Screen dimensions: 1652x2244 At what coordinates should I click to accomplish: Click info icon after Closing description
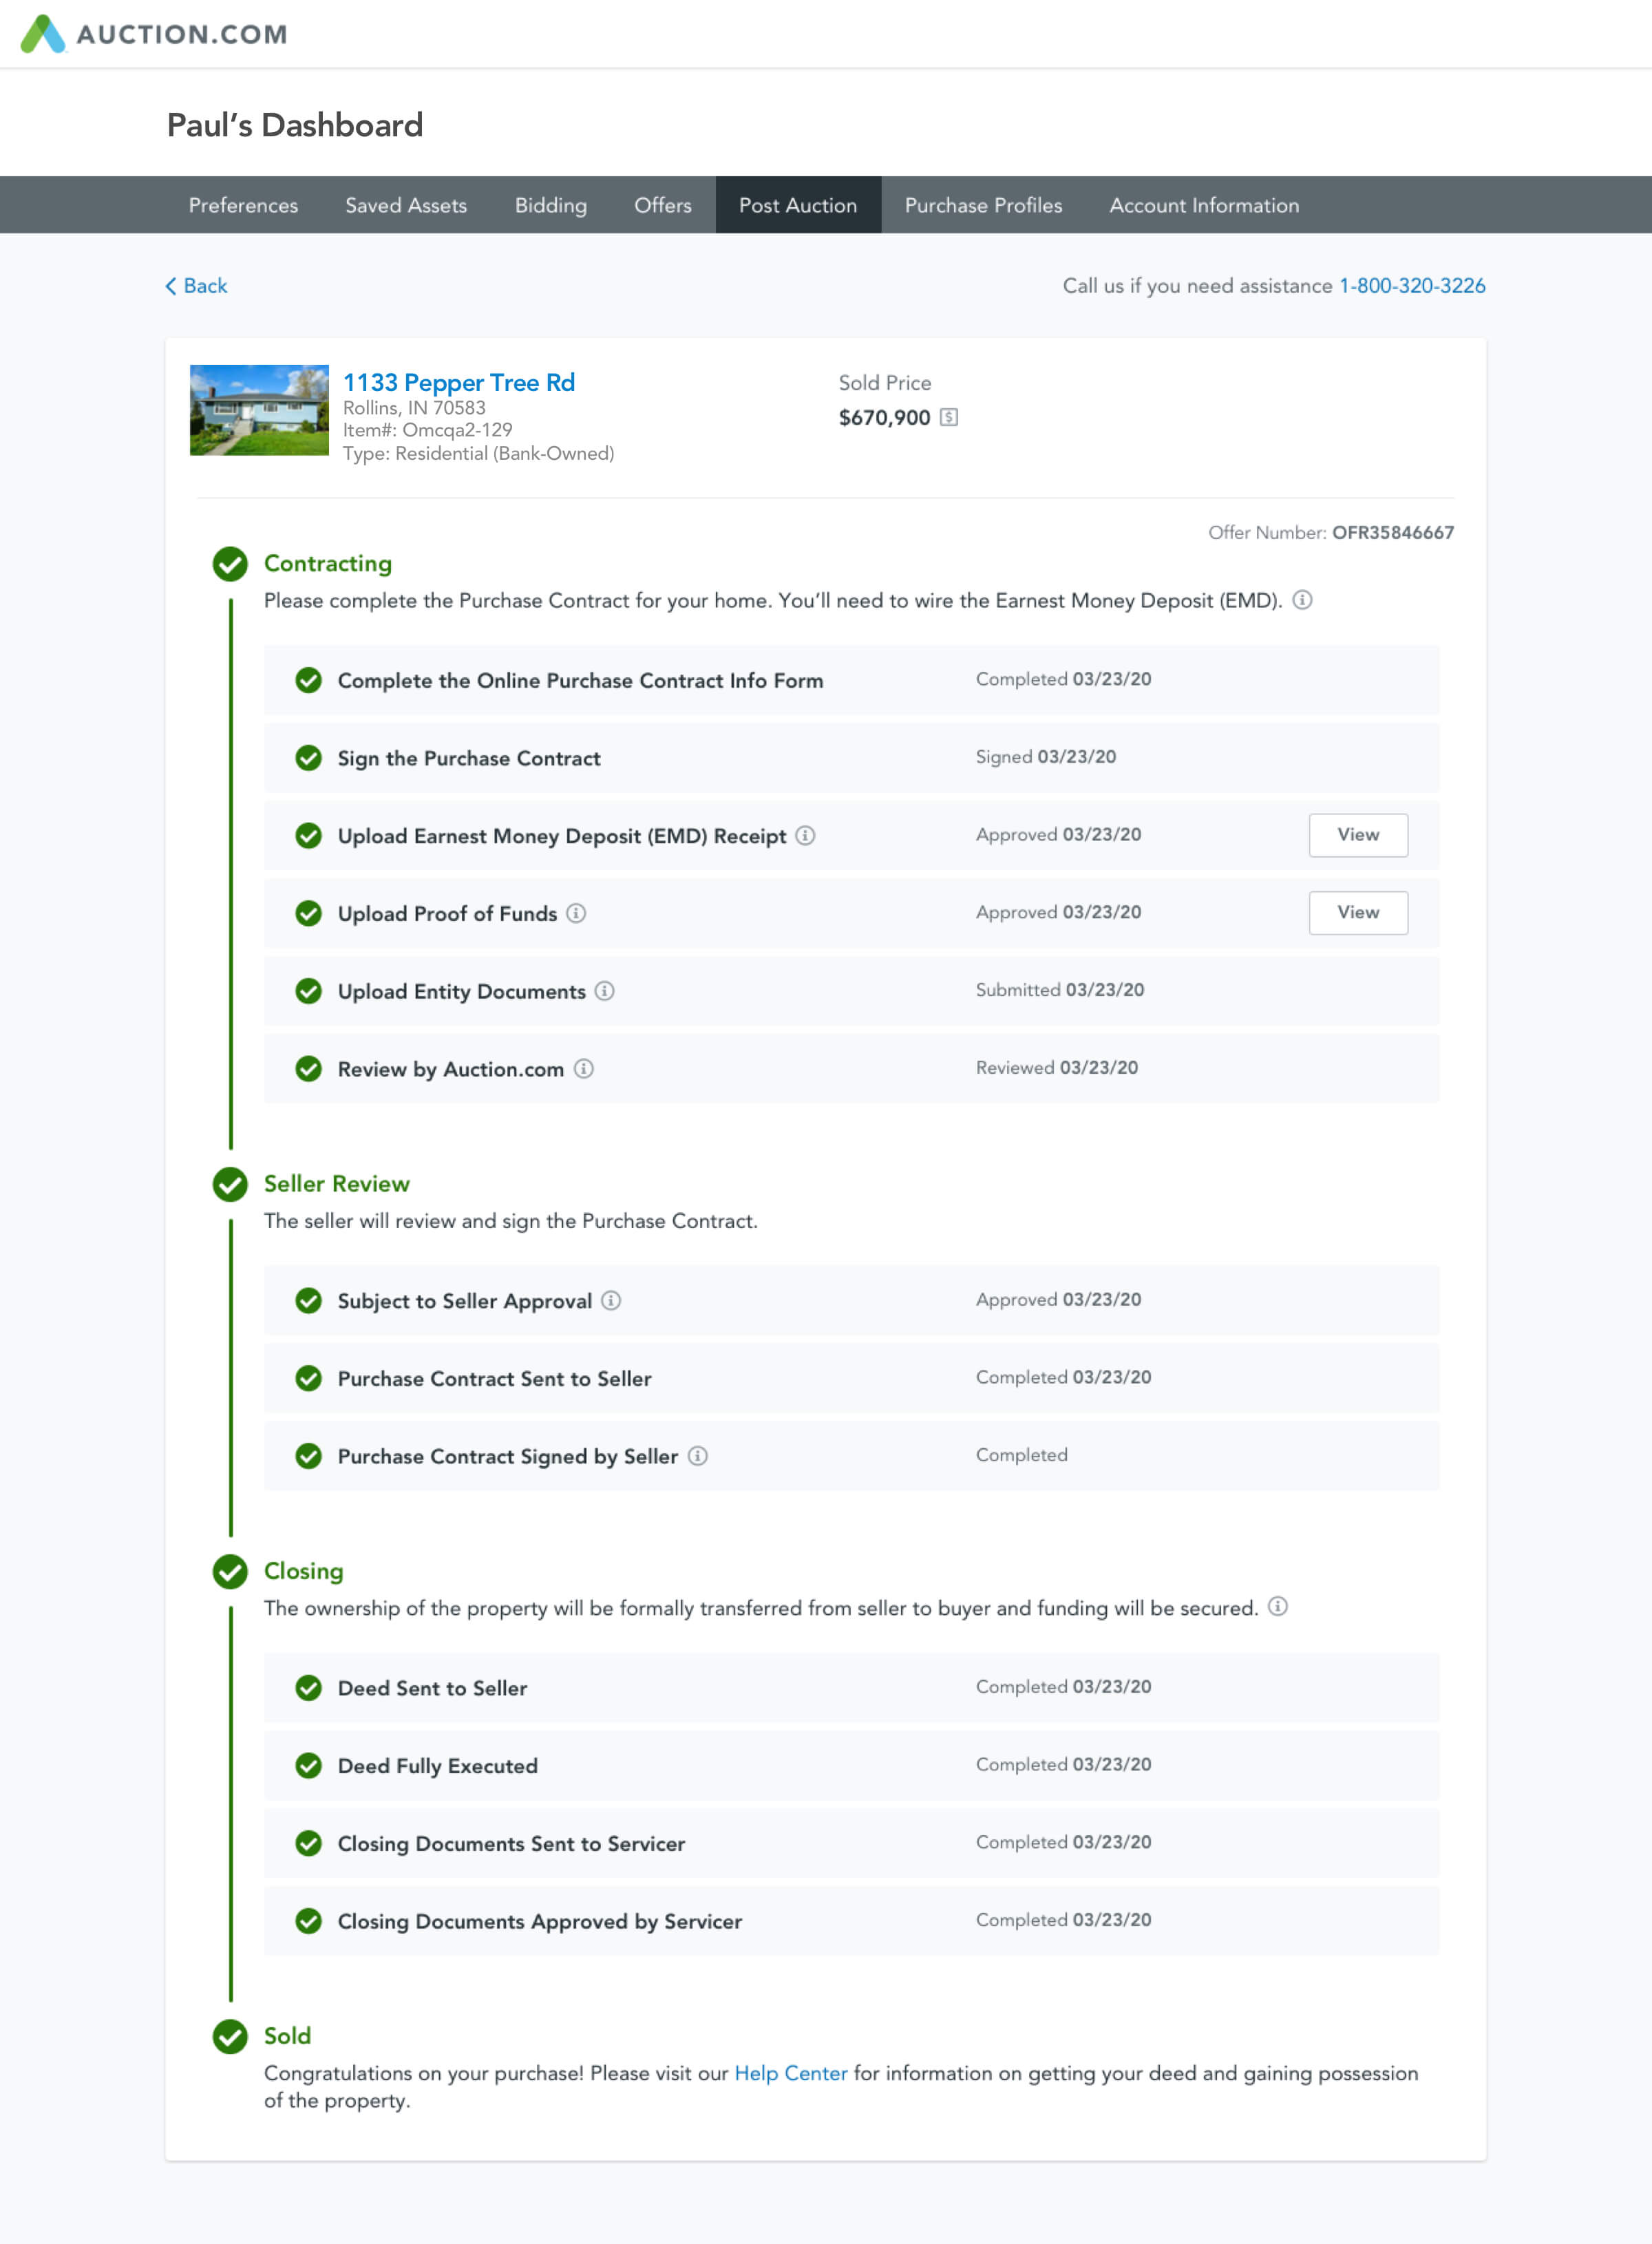pyautogui.click(x=1278, y=1607)
